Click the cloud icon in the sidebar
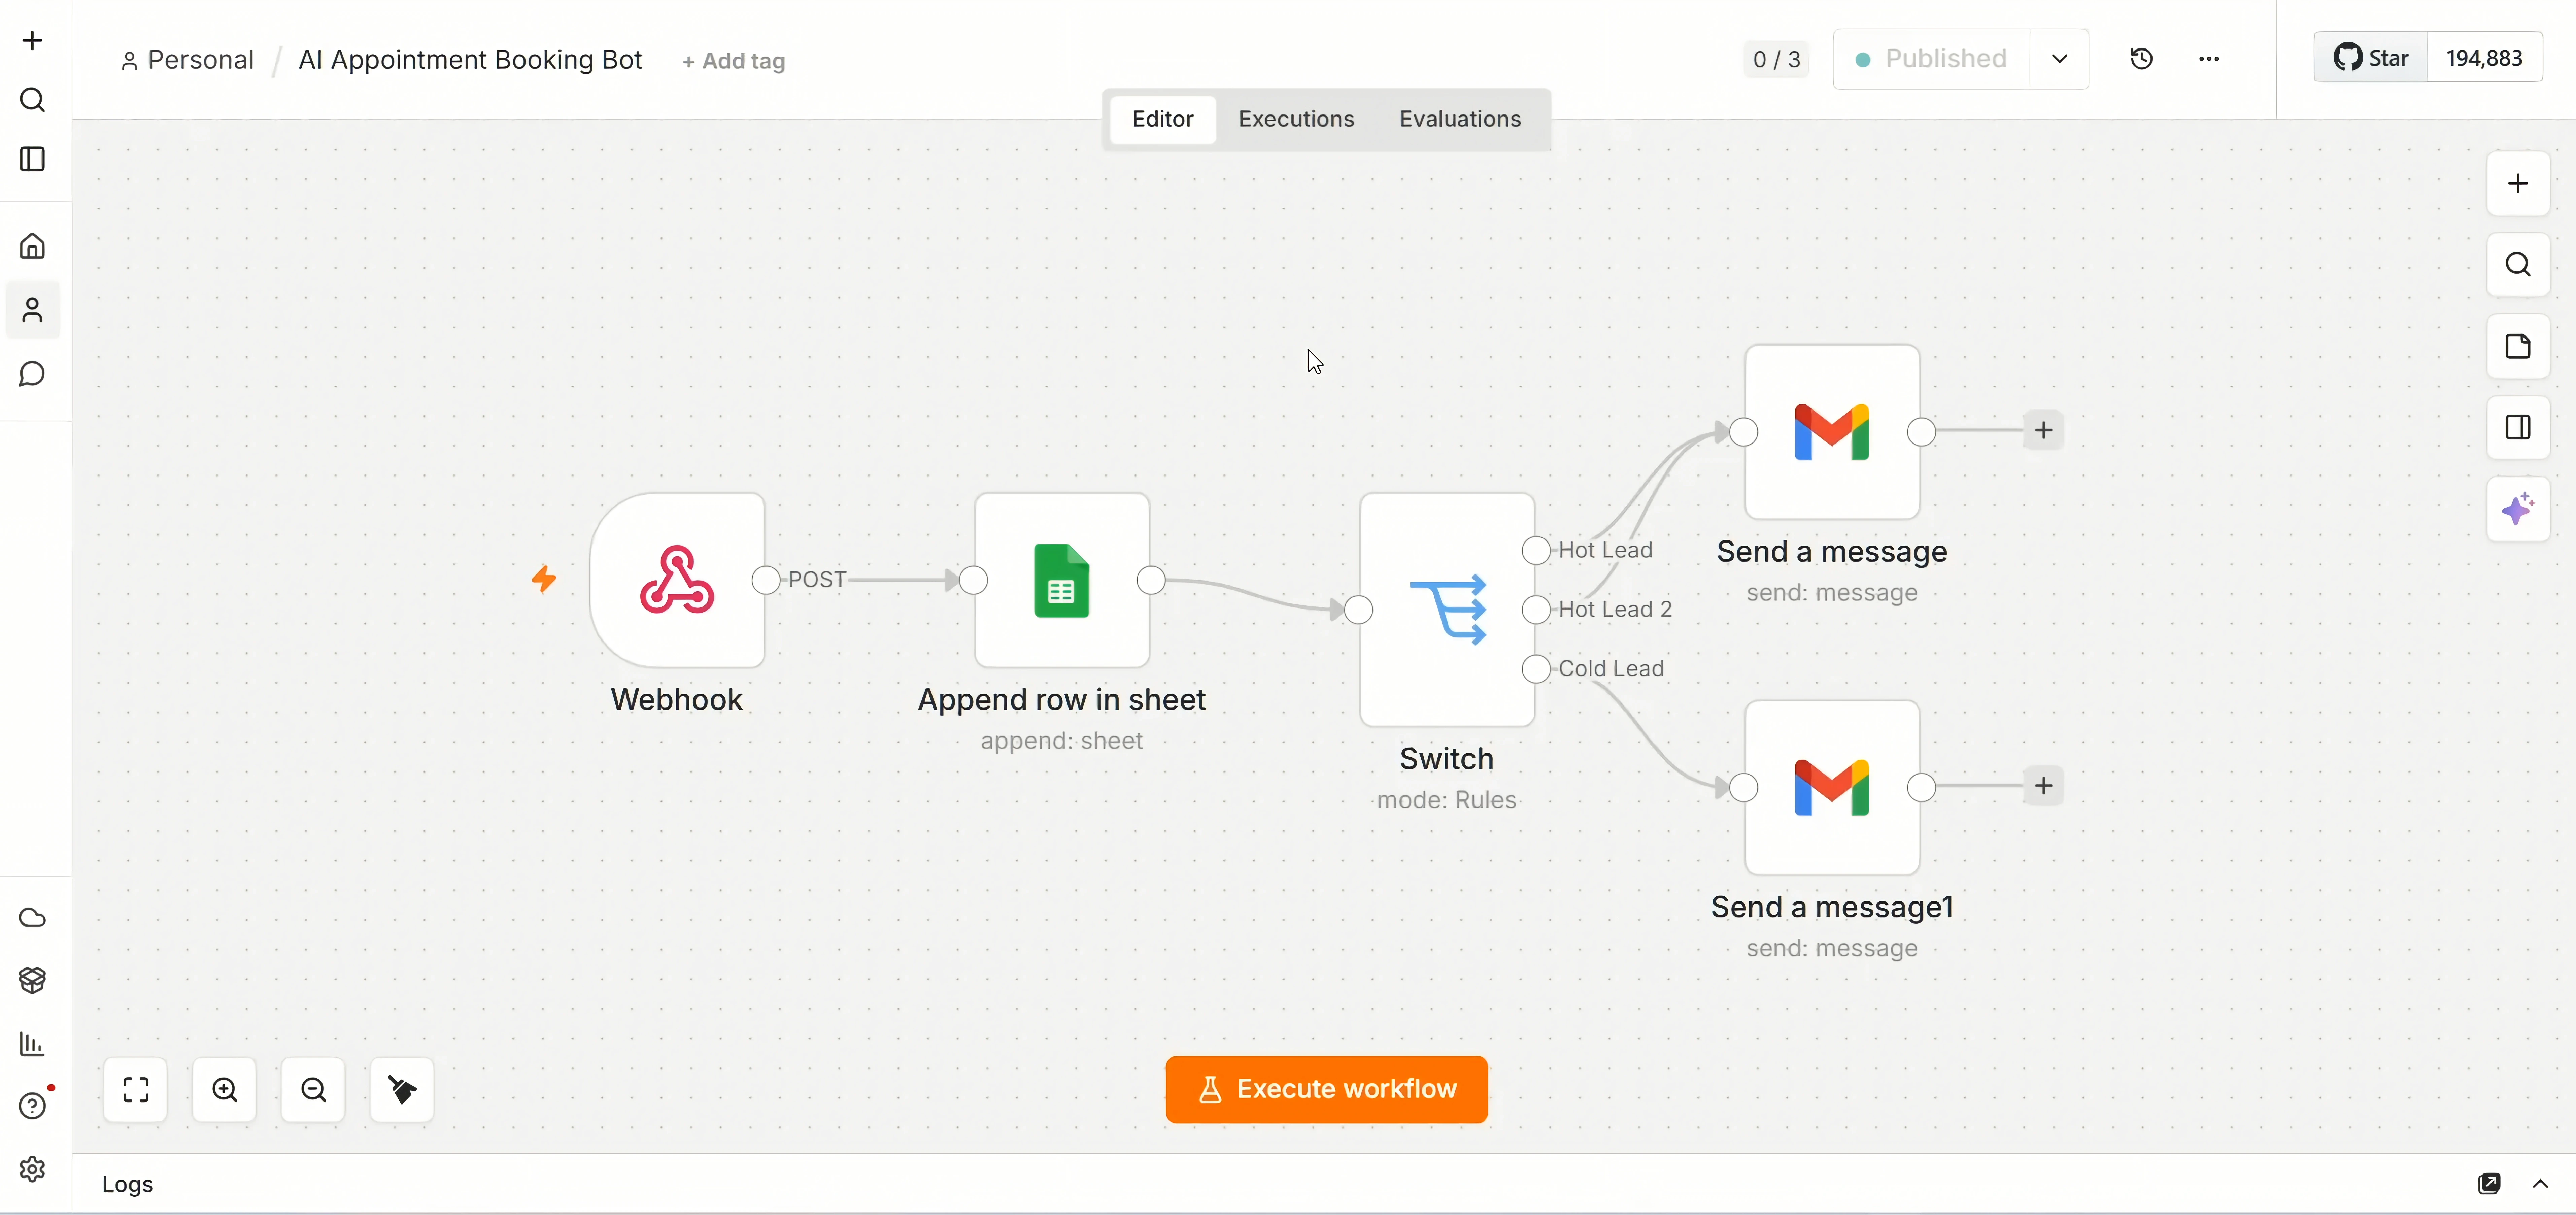The width and height of the screenshot is (2576, 1215). (x=32, y=918)
